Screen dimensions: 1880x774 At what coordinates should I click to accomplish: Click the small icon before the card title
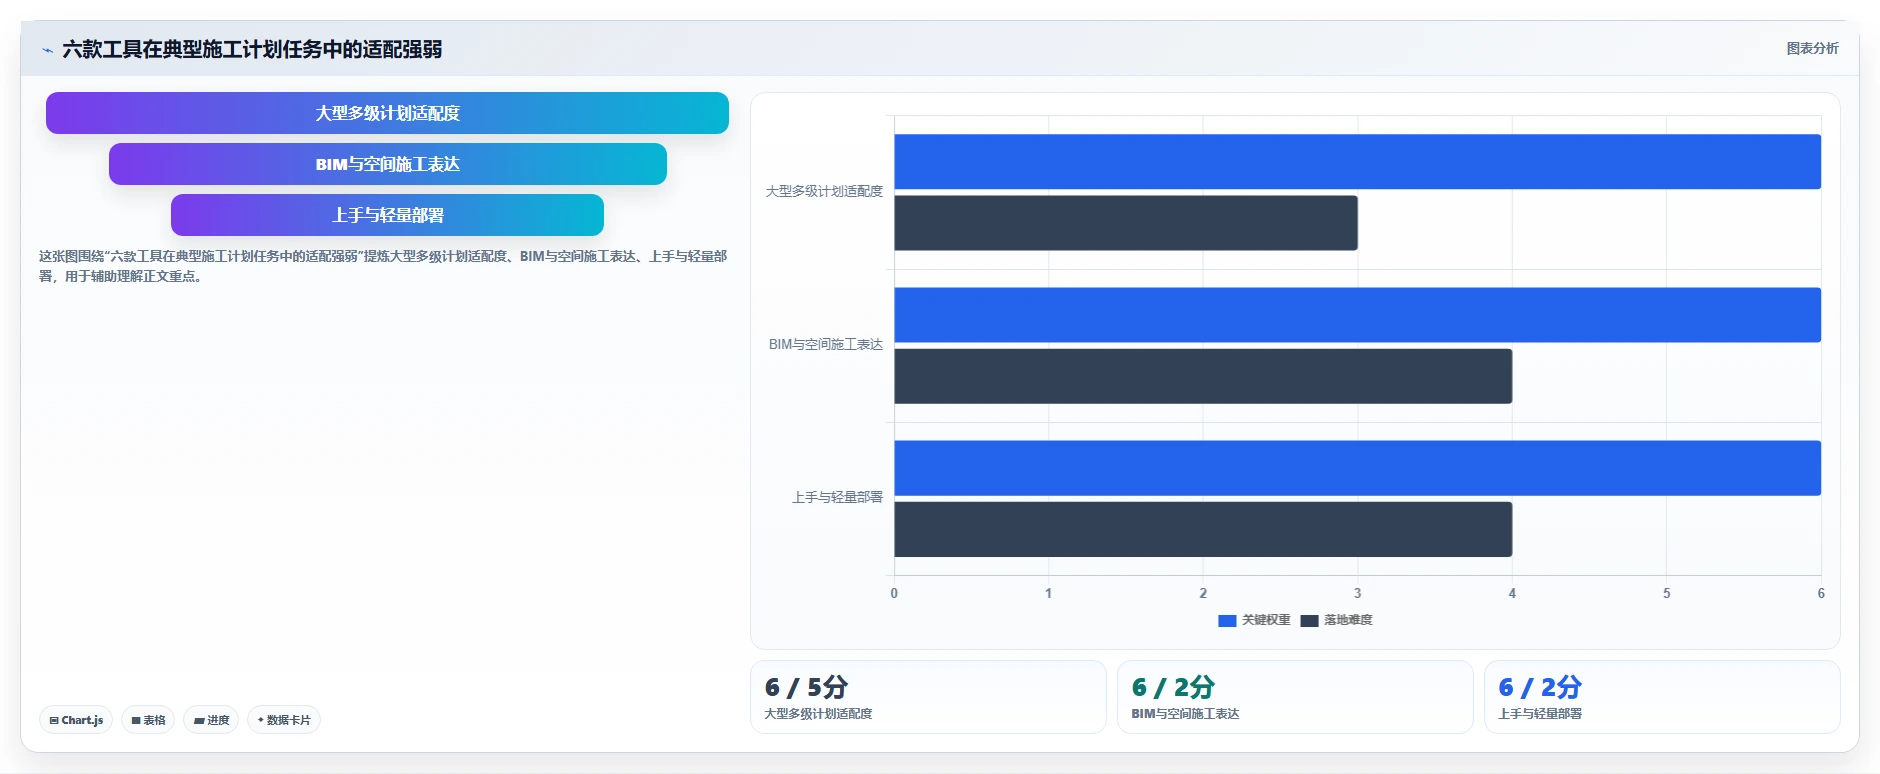point(47,50)
